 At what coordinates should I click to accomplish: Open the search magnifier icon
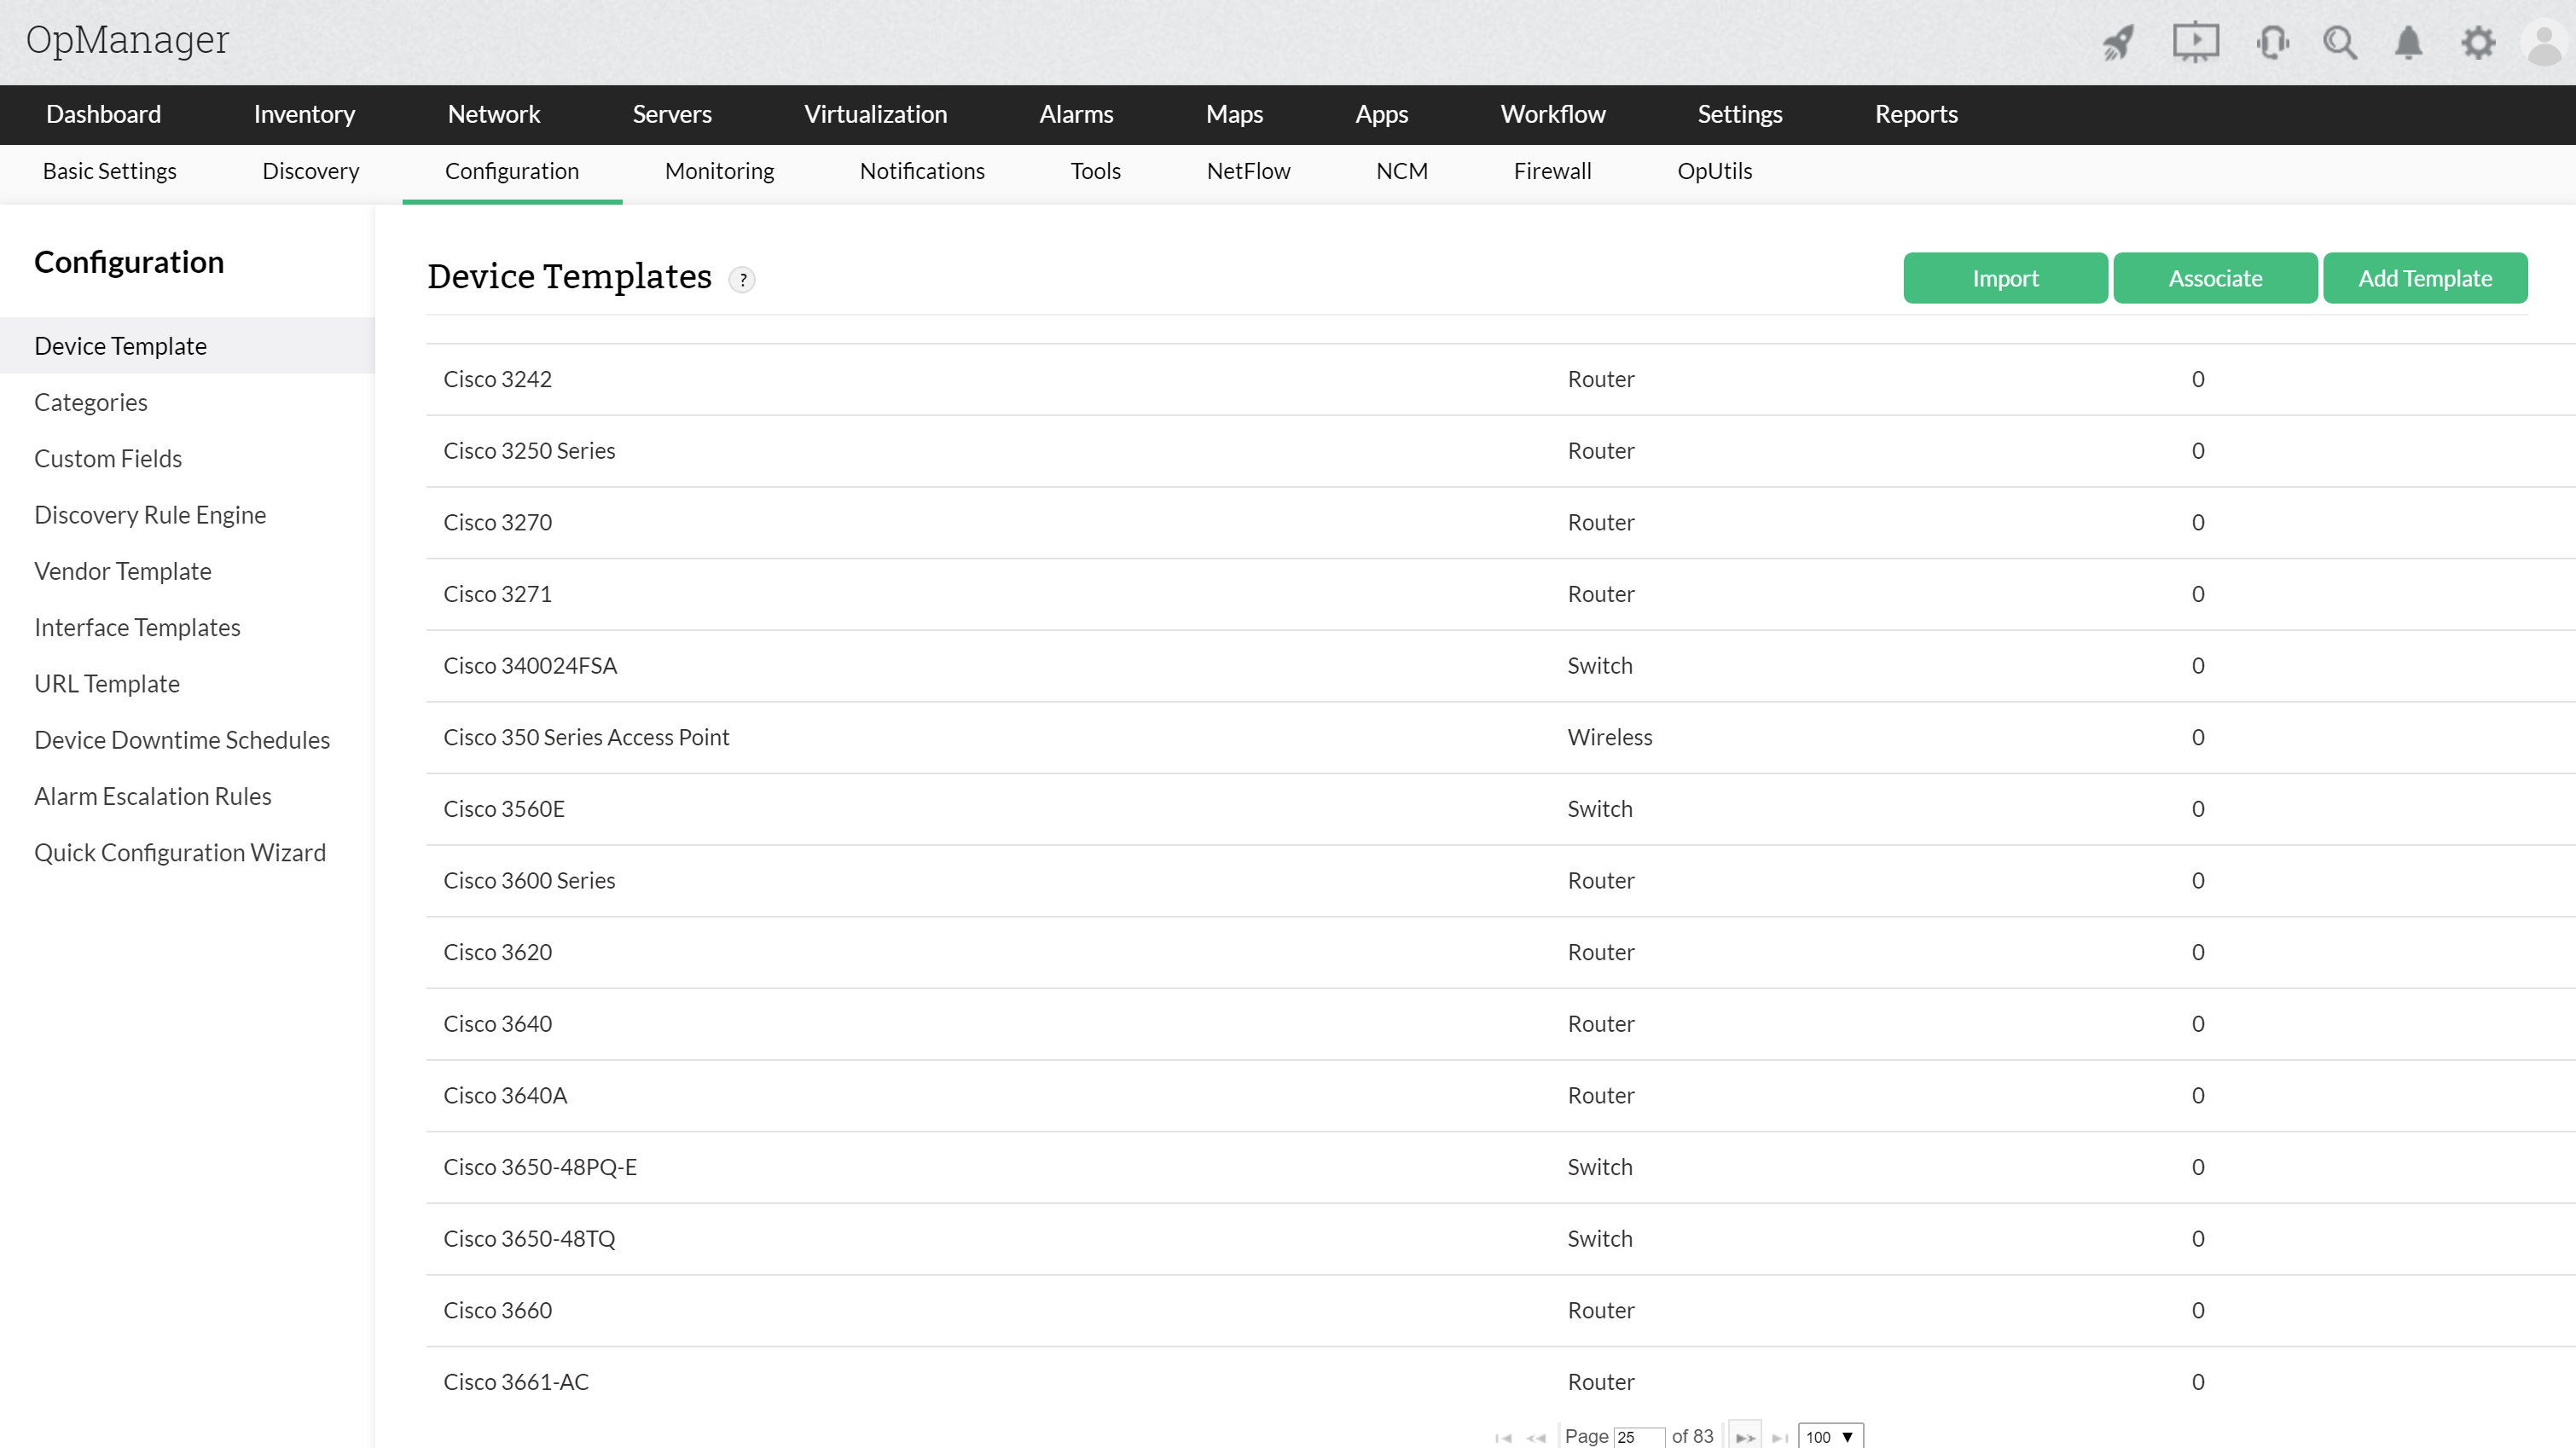2340,42
